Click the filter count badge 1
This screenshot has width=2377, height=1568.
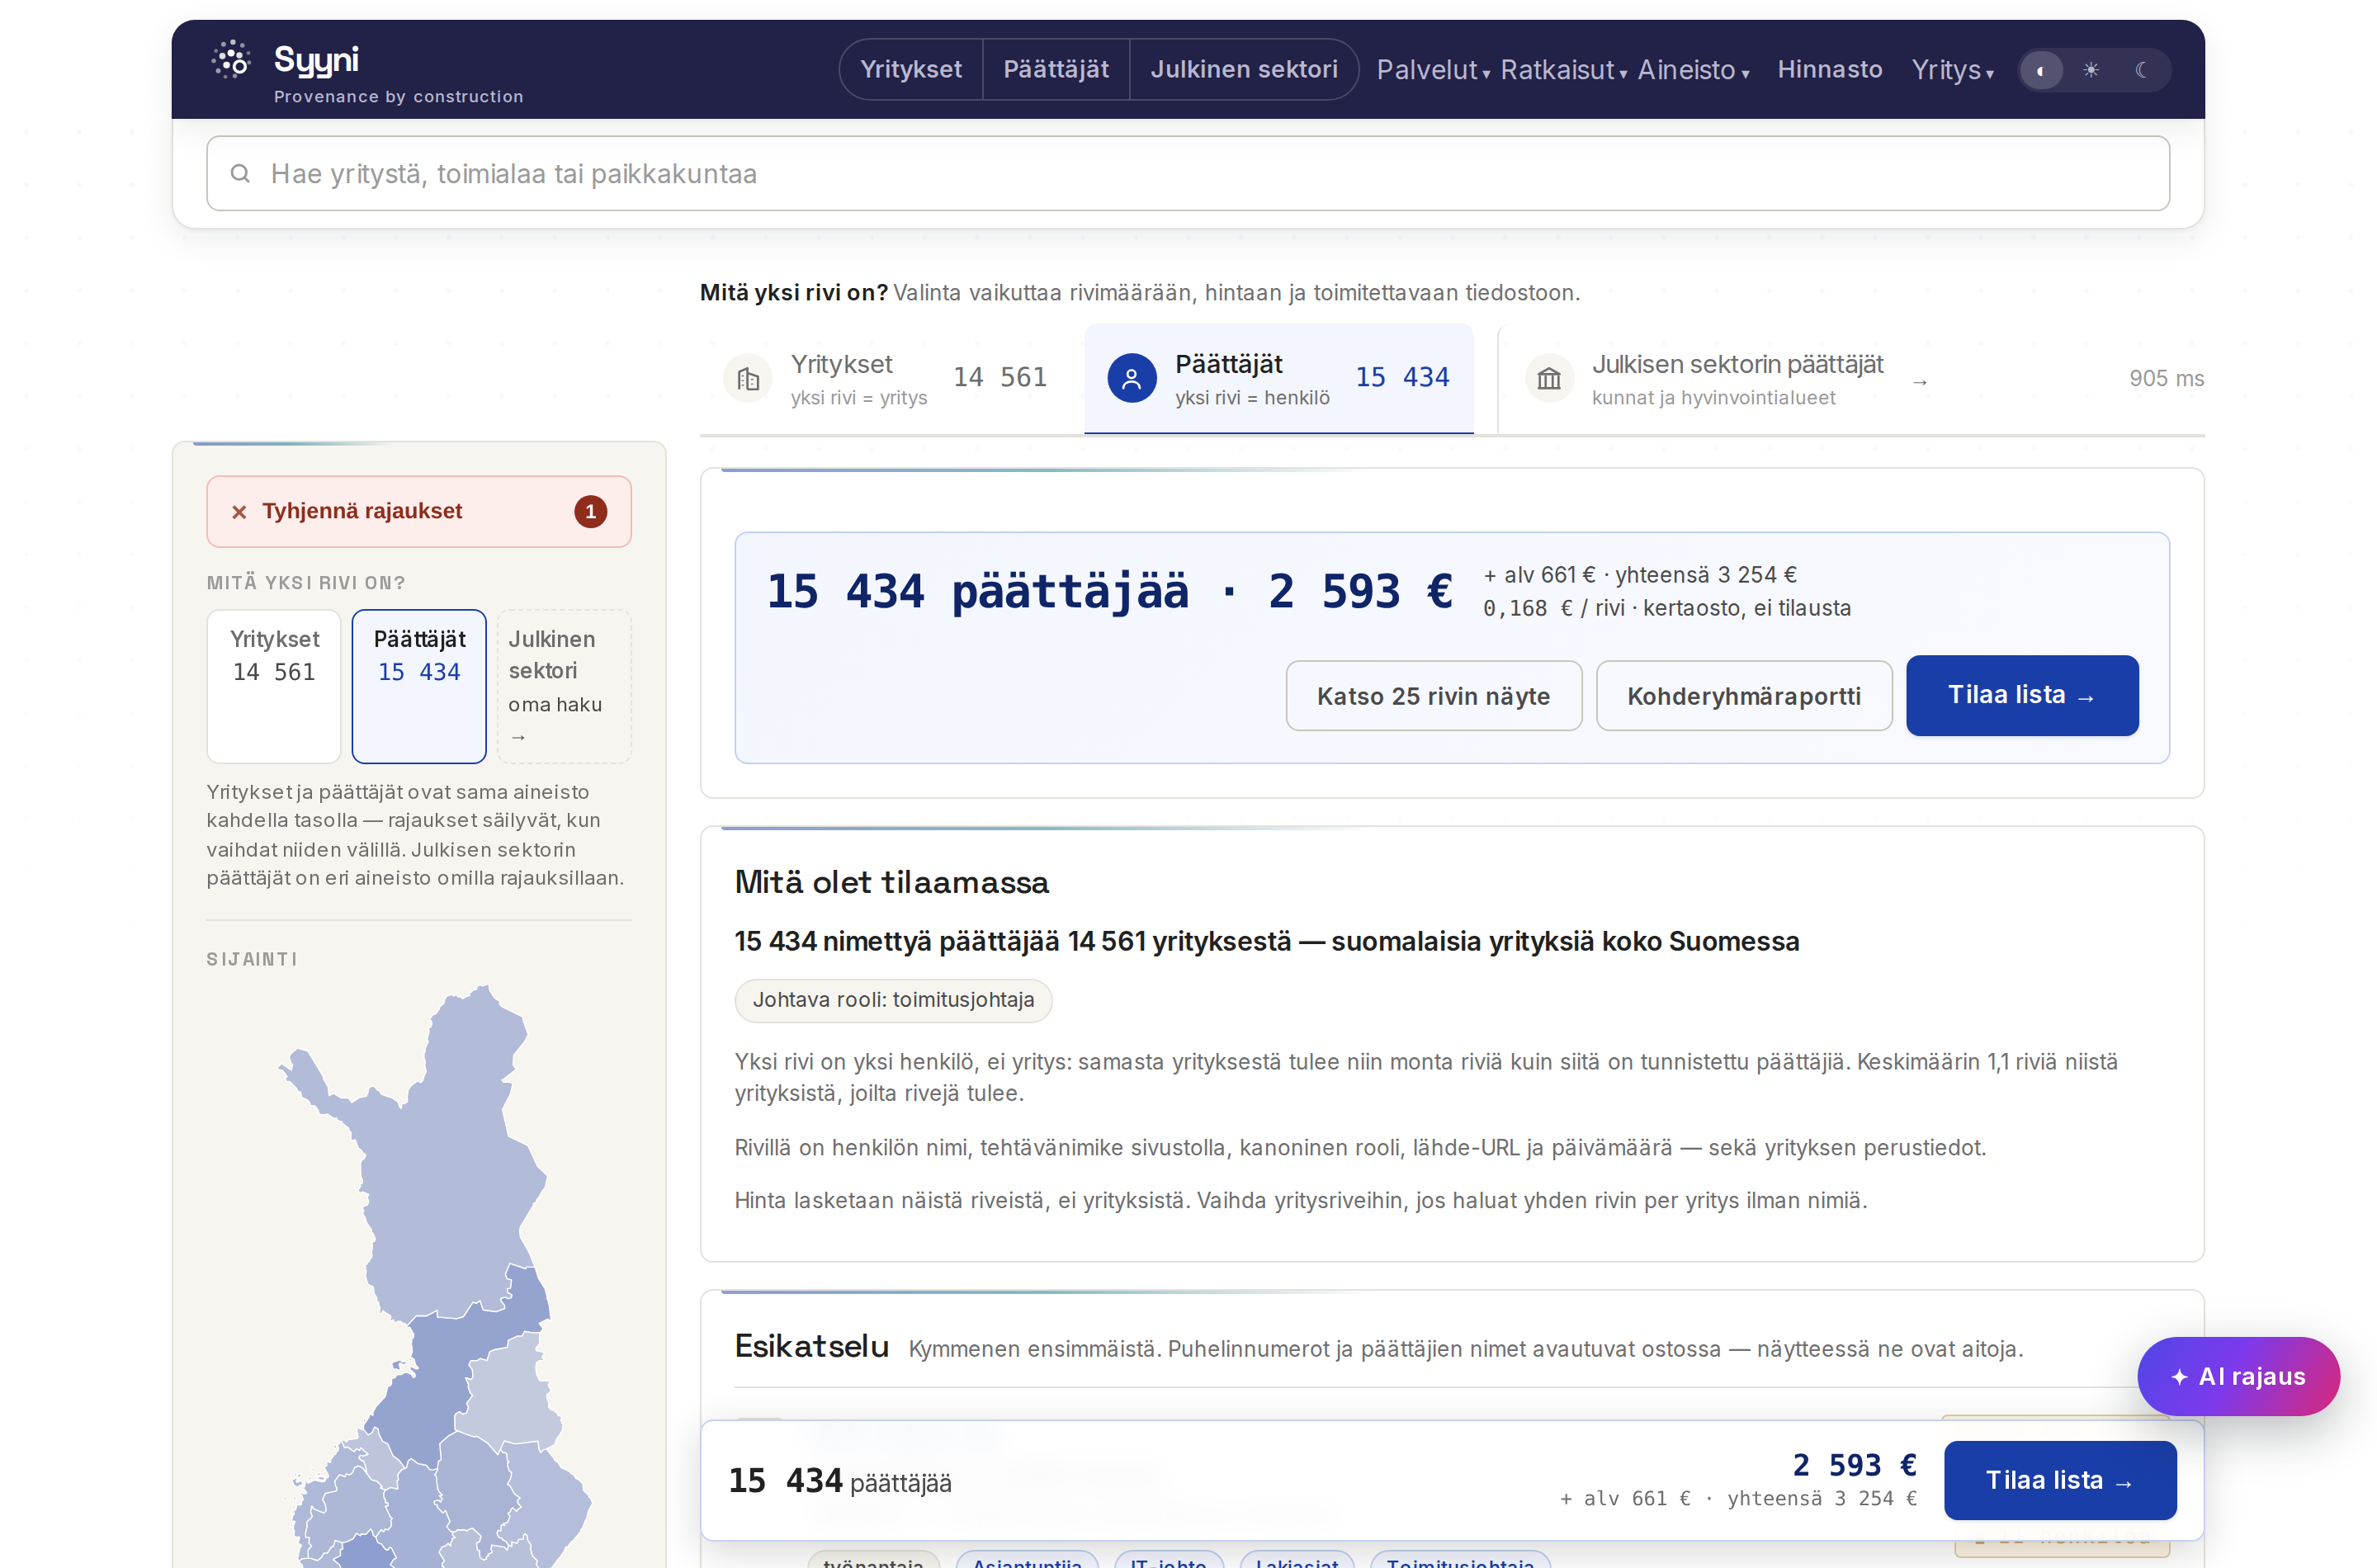(x=590, y=512)
